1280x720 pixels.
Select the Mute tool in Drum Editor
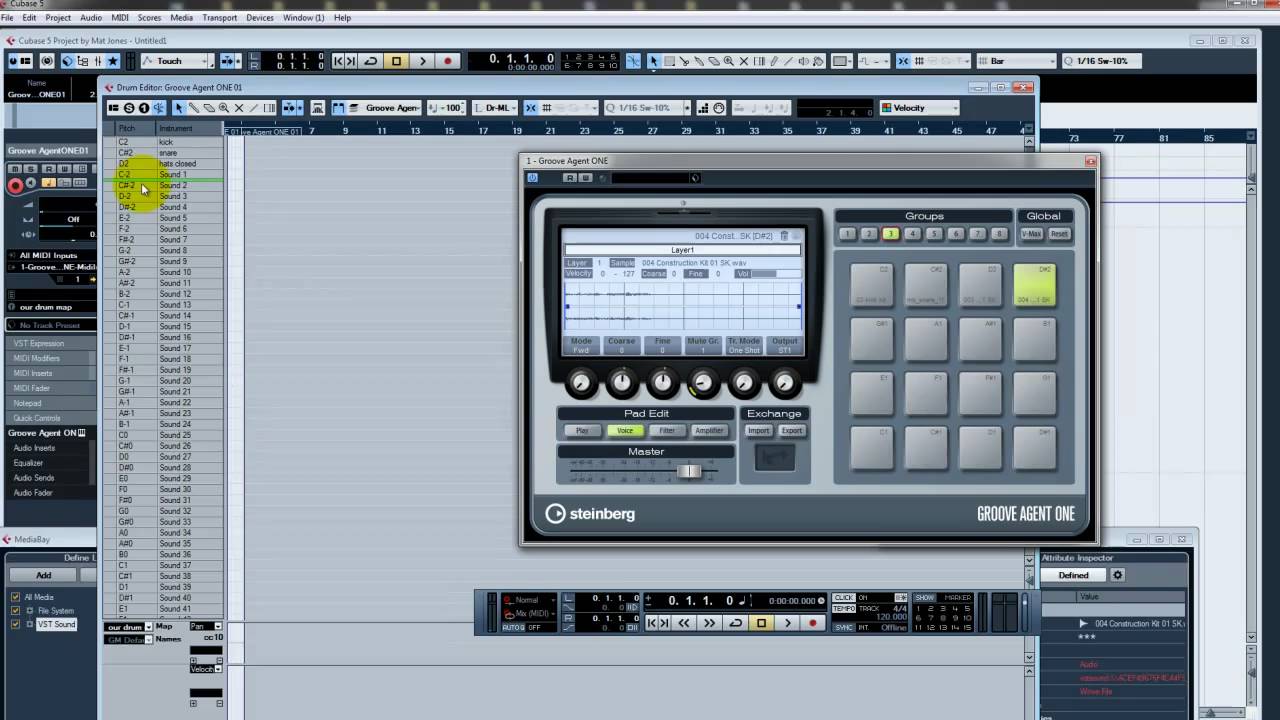coord(239,108)
